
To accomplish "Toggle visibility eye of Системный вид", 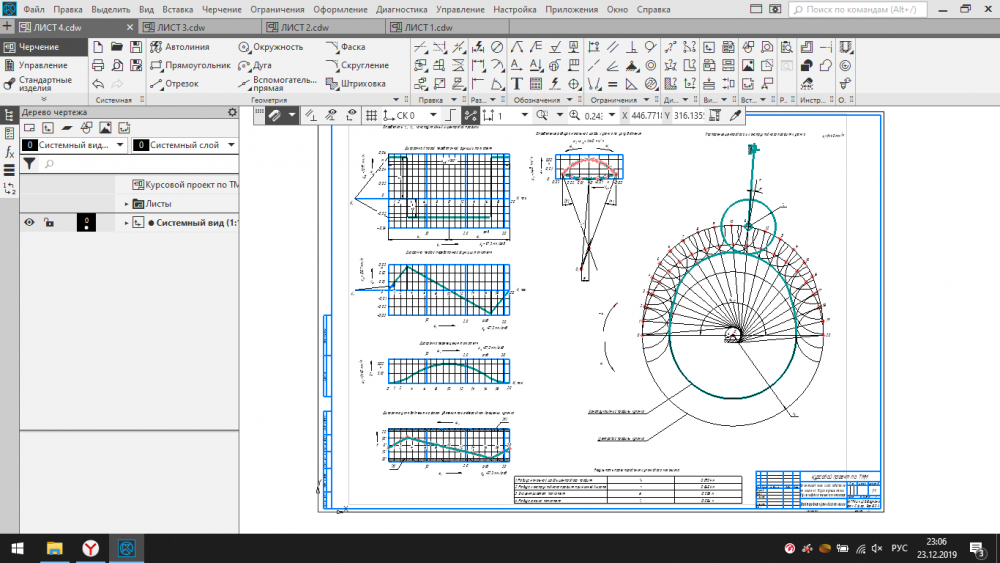I will point(30,222).
